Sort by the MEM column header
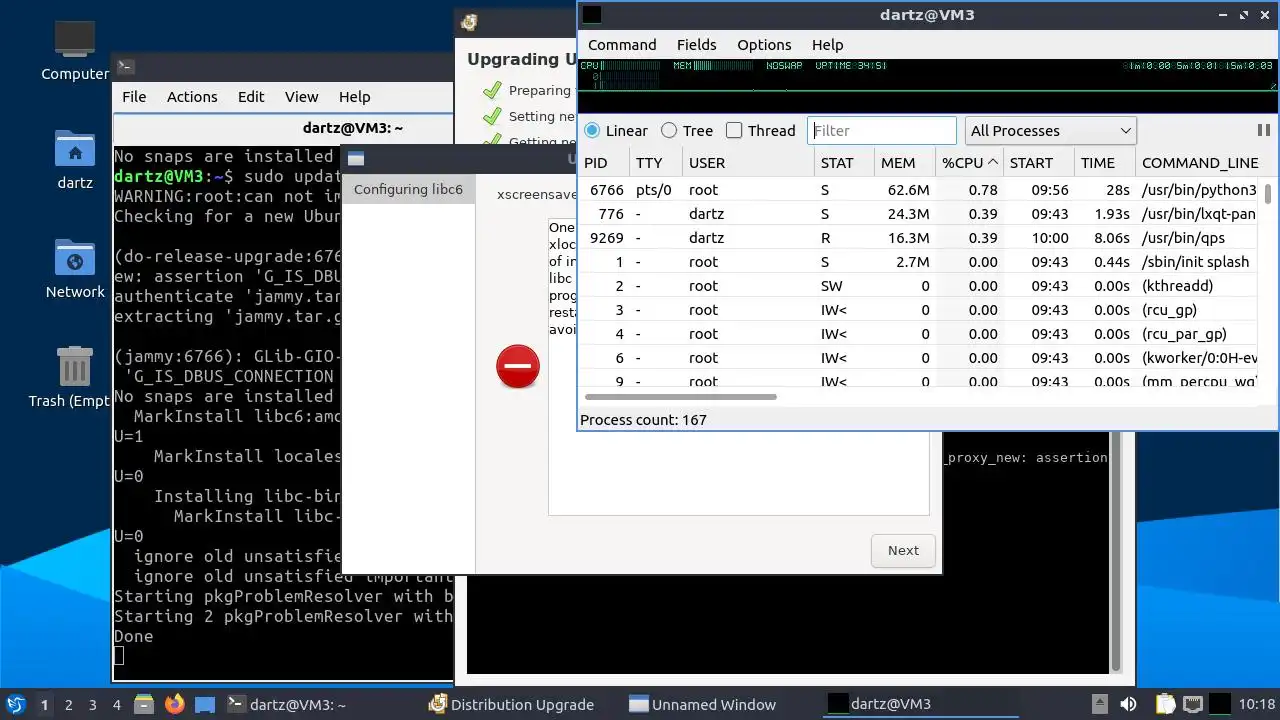This screenshot has height=720, width=1280. 904,163
